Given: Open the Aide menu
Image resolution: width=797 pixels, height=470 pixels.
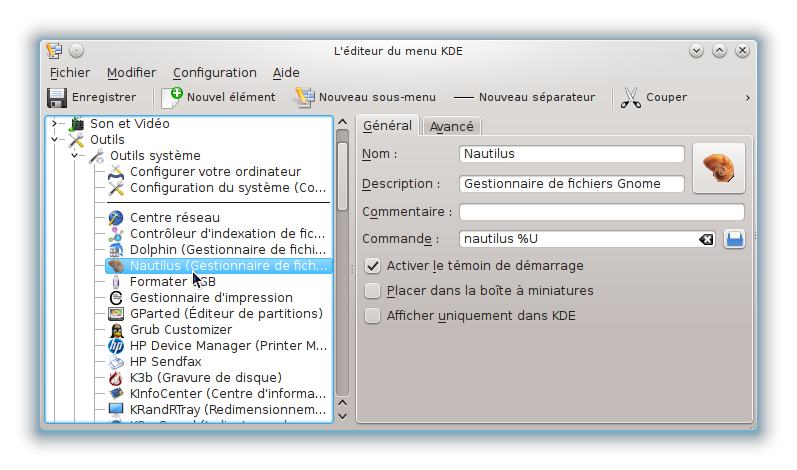Looking at the screenshot, I should pos(286,73).
